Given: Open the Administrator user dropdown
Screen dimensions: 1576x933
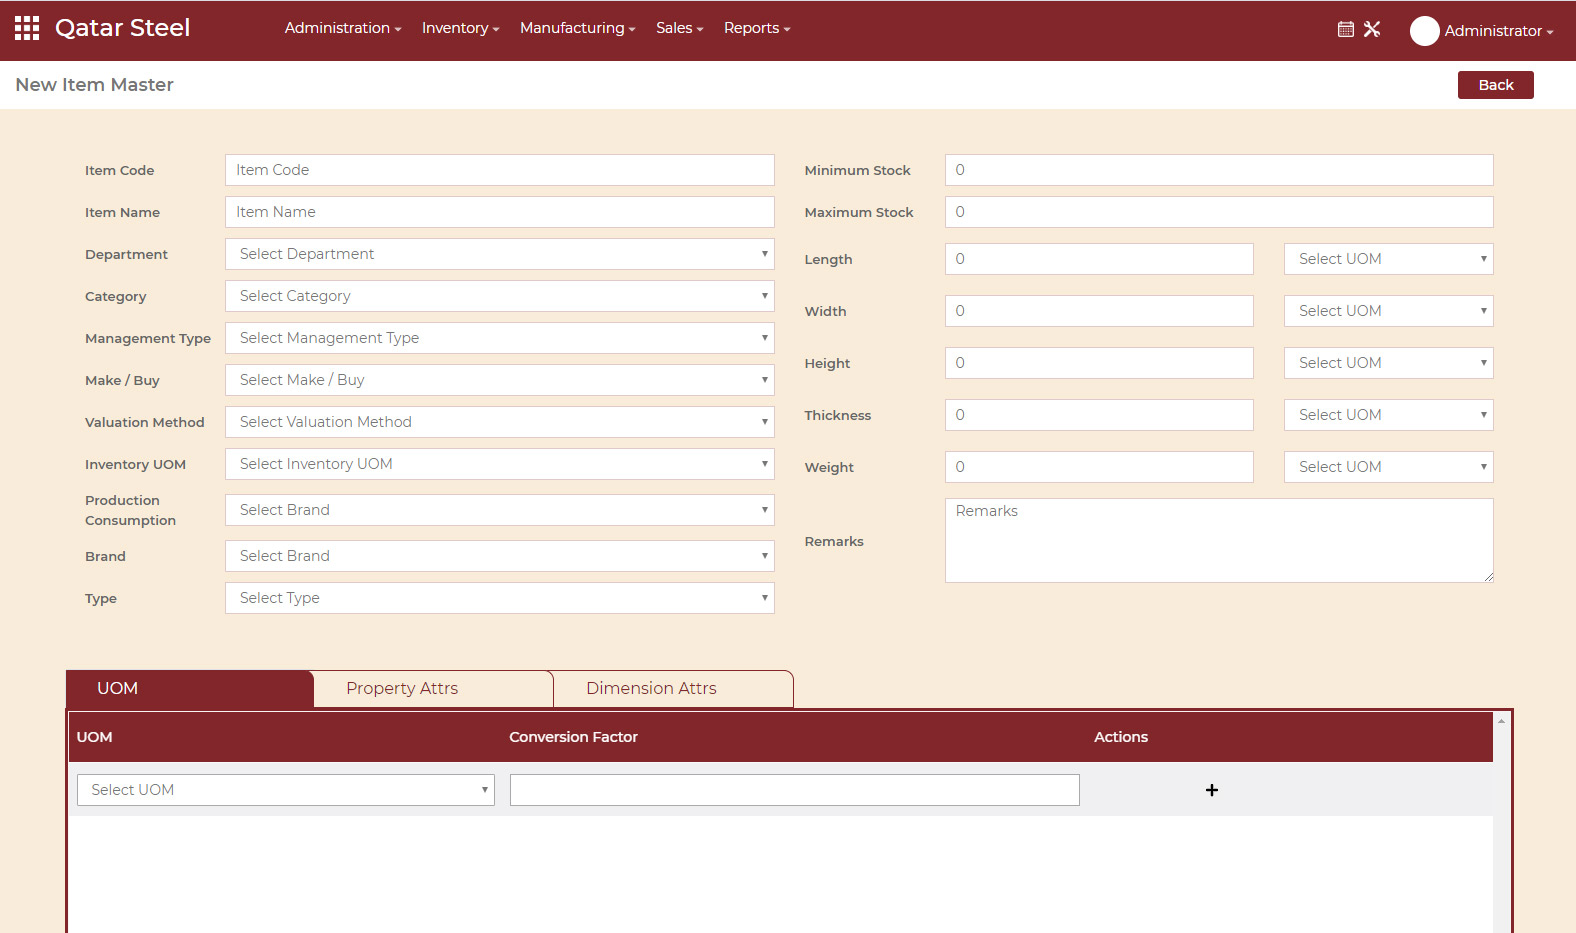Looking at the screenshot, I should coord(1498,31).
